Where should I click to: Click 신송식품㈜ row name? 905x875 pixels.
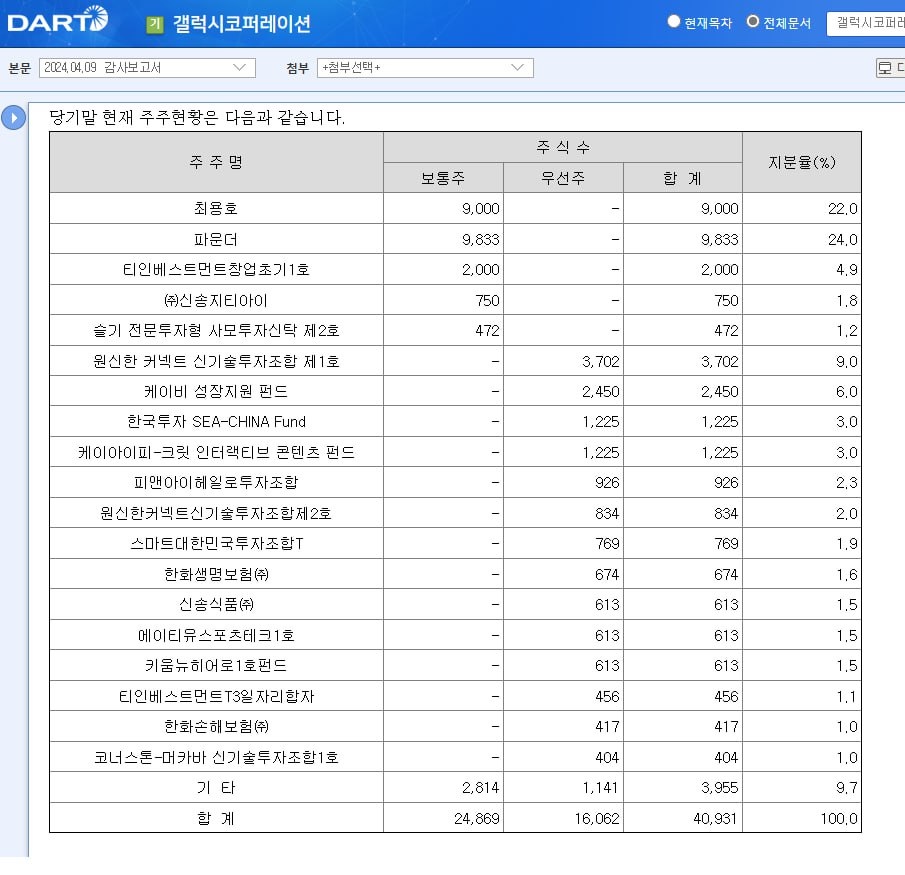(x=216, y=604)
